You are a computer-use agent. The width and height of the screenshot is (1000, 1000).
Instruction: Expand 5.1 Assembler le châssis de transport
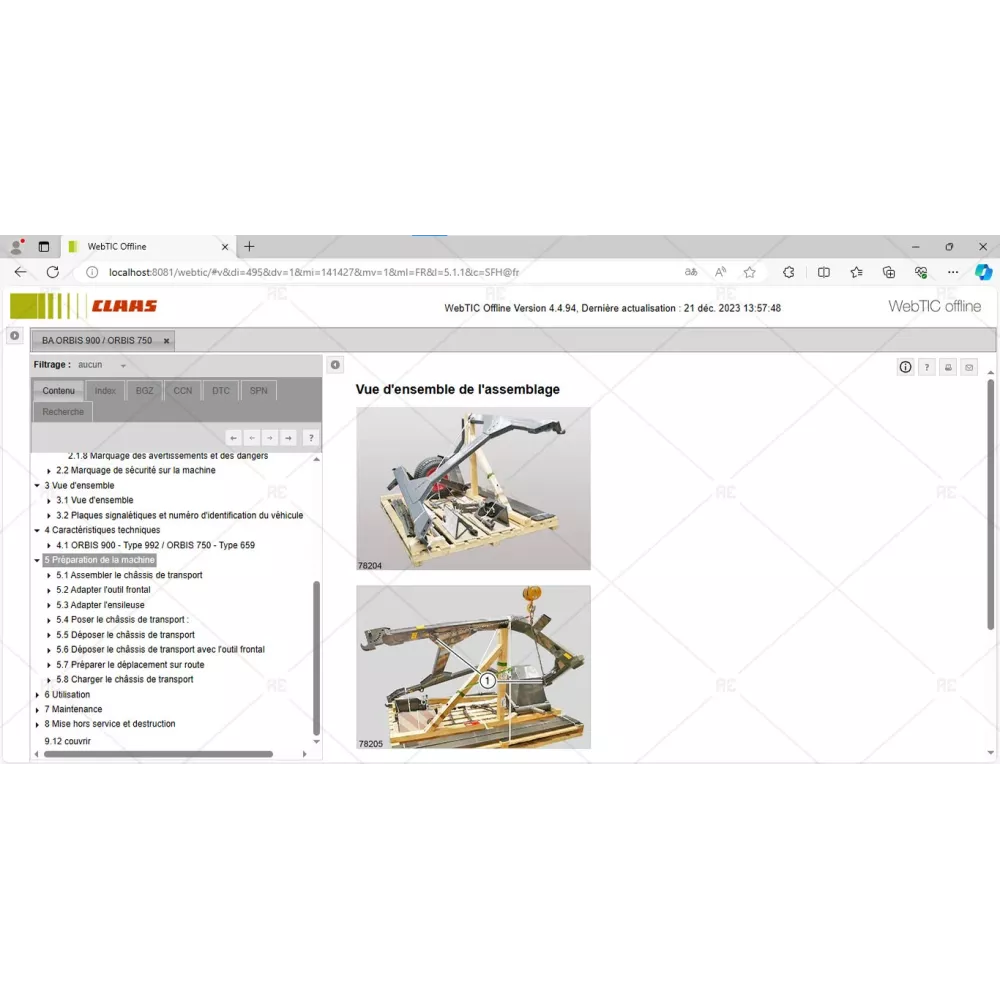coord(49,576)
